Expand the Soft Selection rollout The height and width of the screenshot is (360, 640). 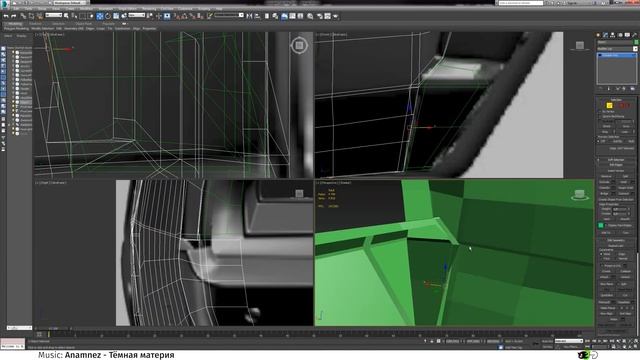click(616, 160)
